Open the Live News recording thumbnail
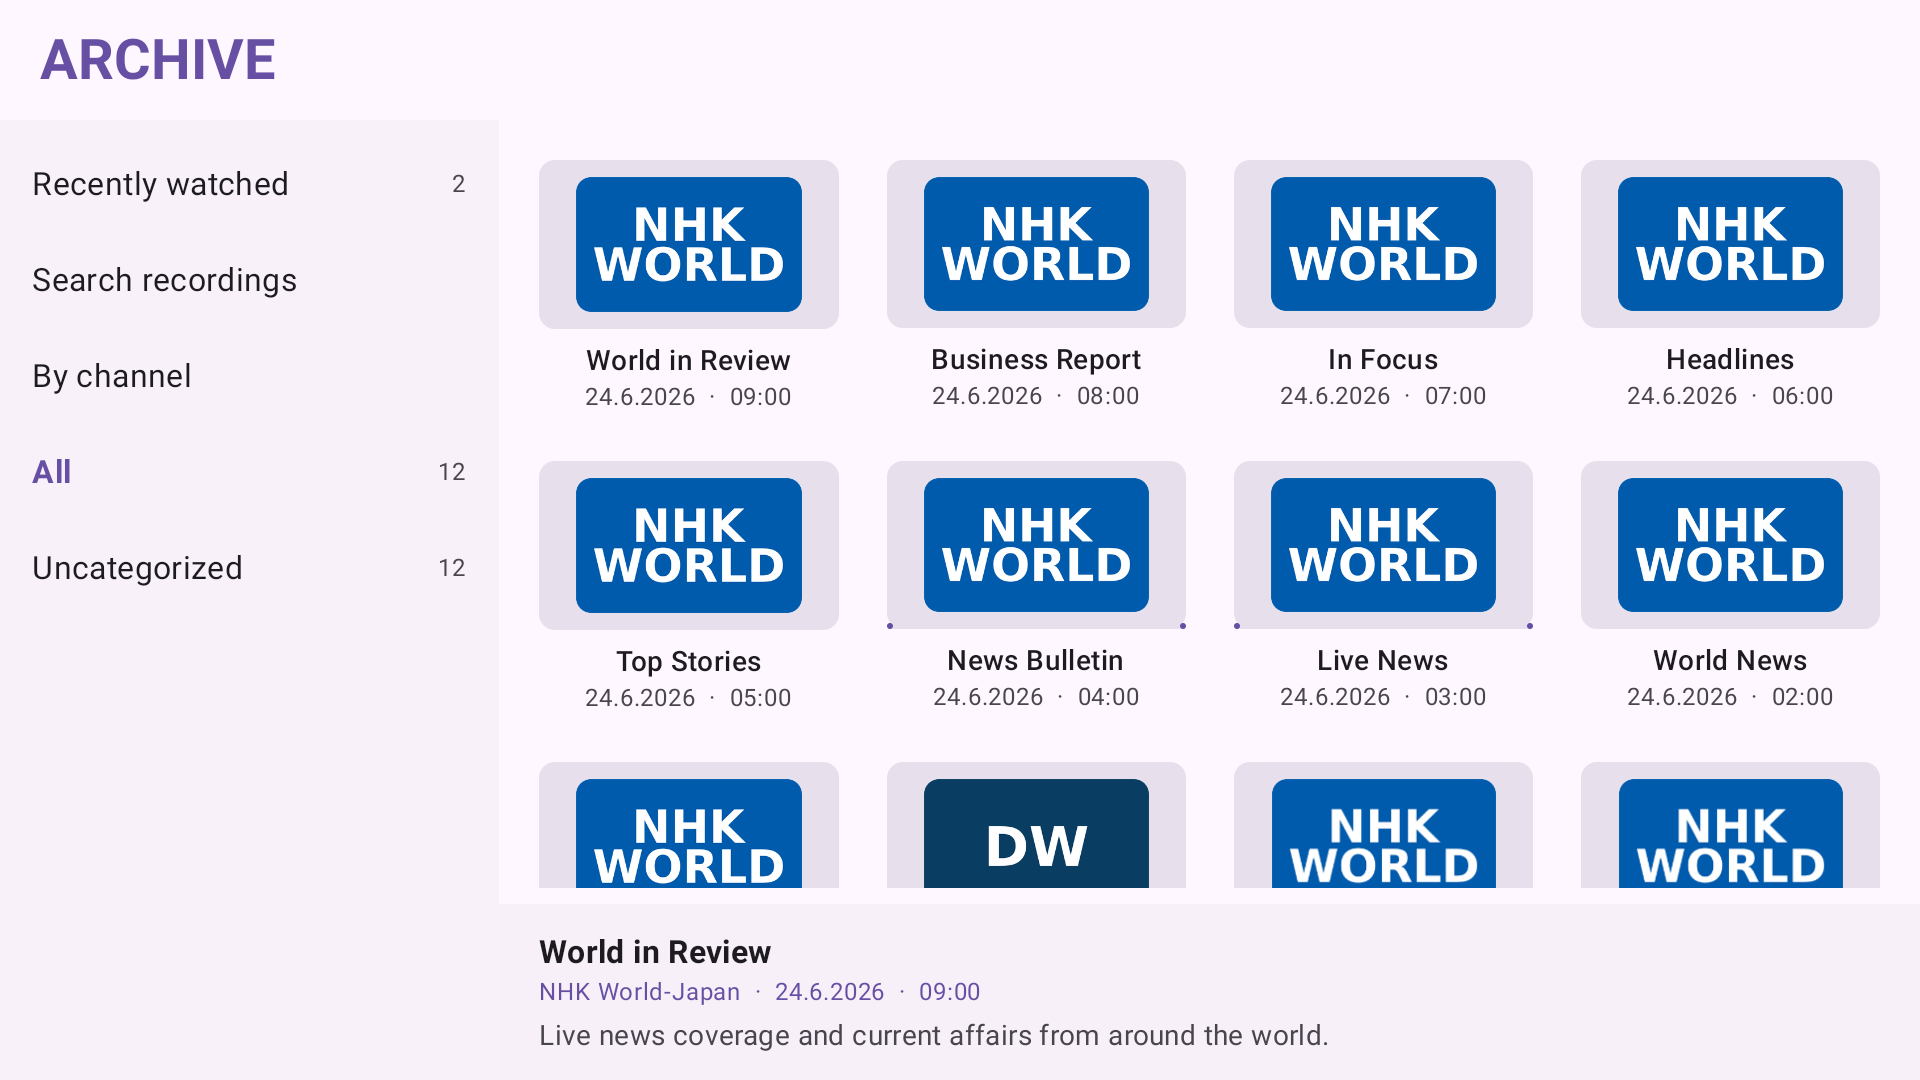1920x1080 pixels. coord(1383,545)
